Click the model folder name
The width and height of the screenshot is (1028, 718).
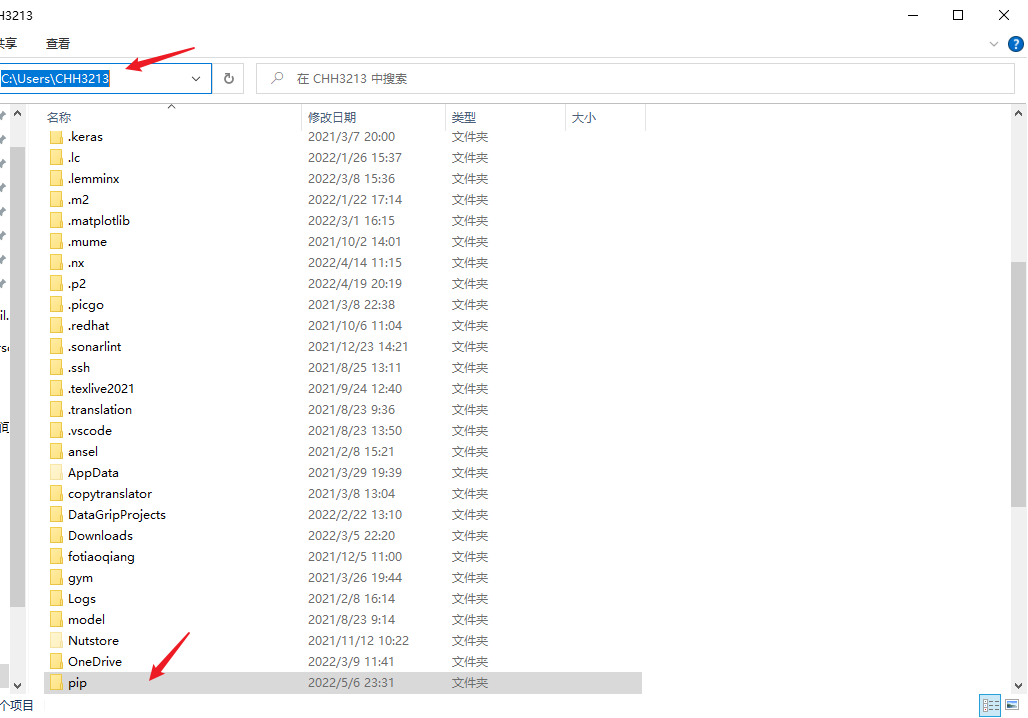(x=87, y=620)
